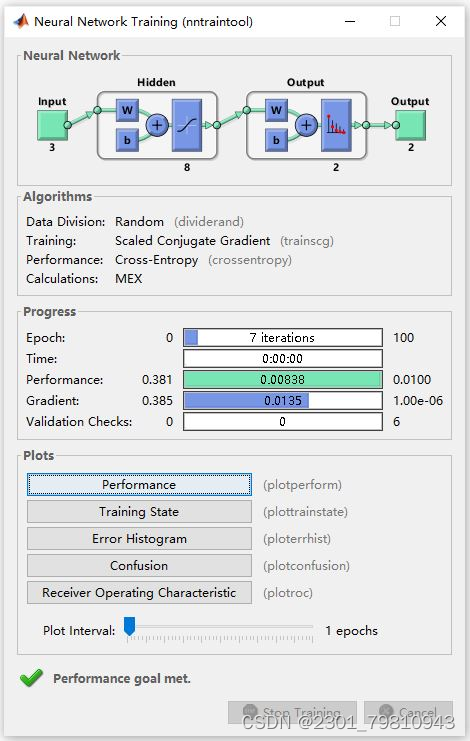
Task: Click the '1 epochs' interval value
Action: click(x=351, y=631)
